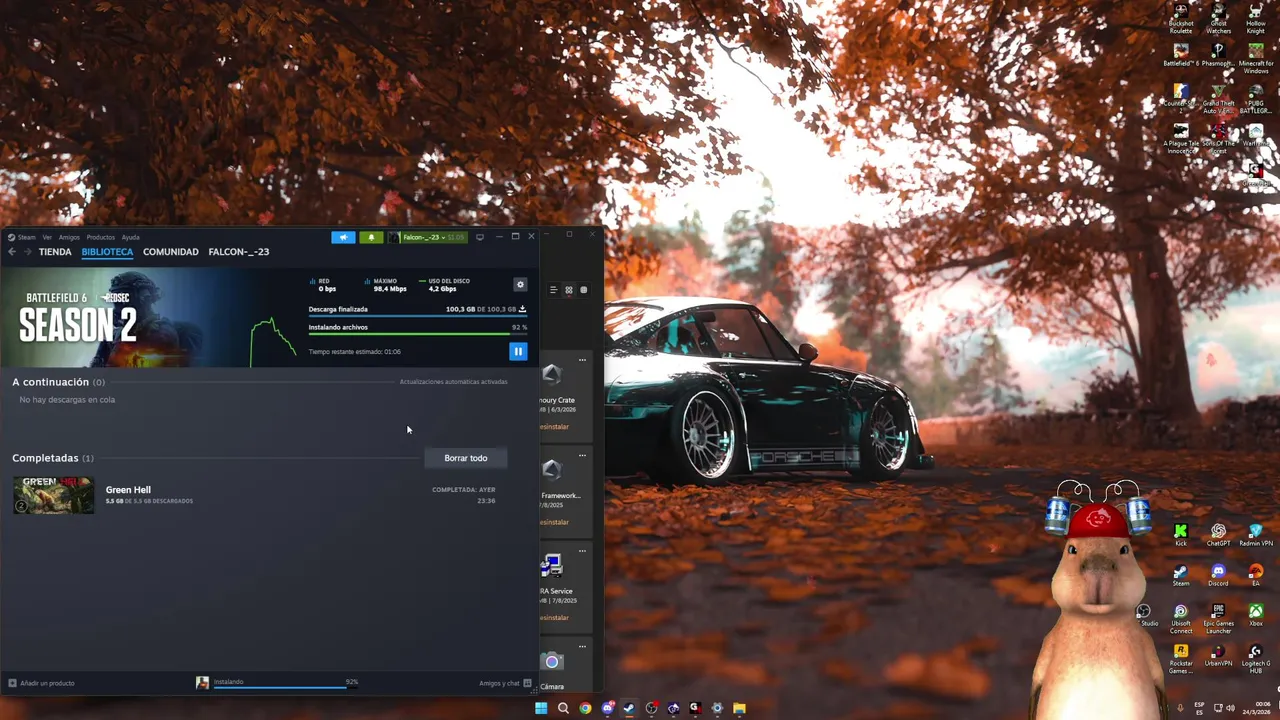Click the download icon next to 100,3 GB

522,309
